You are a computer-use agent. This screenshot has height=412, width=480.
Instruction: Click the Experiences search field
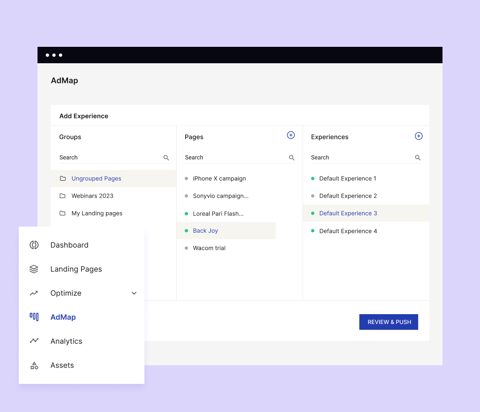click(x=365, y=157)
